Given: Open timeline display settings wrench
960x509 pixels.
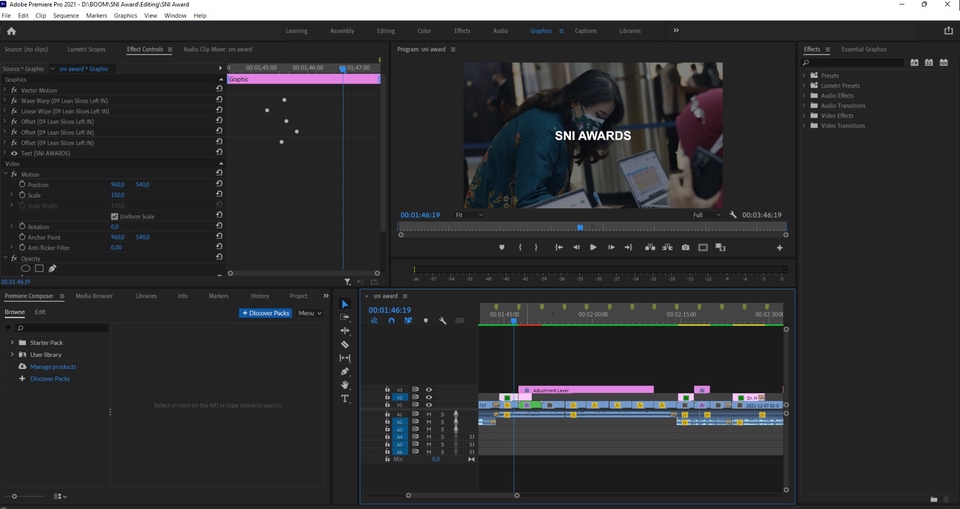Looking at the screenshot, I should (442, 321).
